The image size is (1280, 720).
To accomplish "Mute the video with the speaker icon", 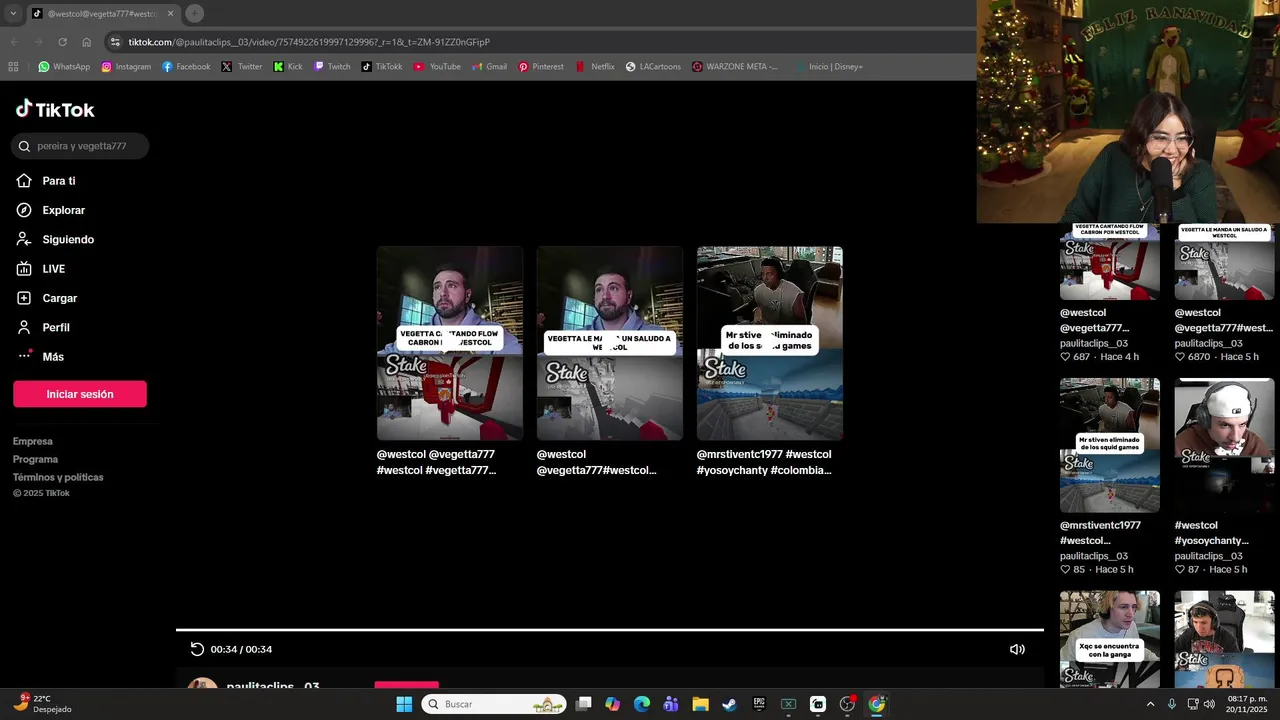I will [1017, 649].
